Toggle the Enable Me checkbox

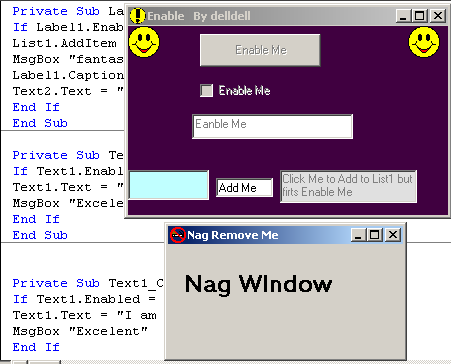click(206, 90)
